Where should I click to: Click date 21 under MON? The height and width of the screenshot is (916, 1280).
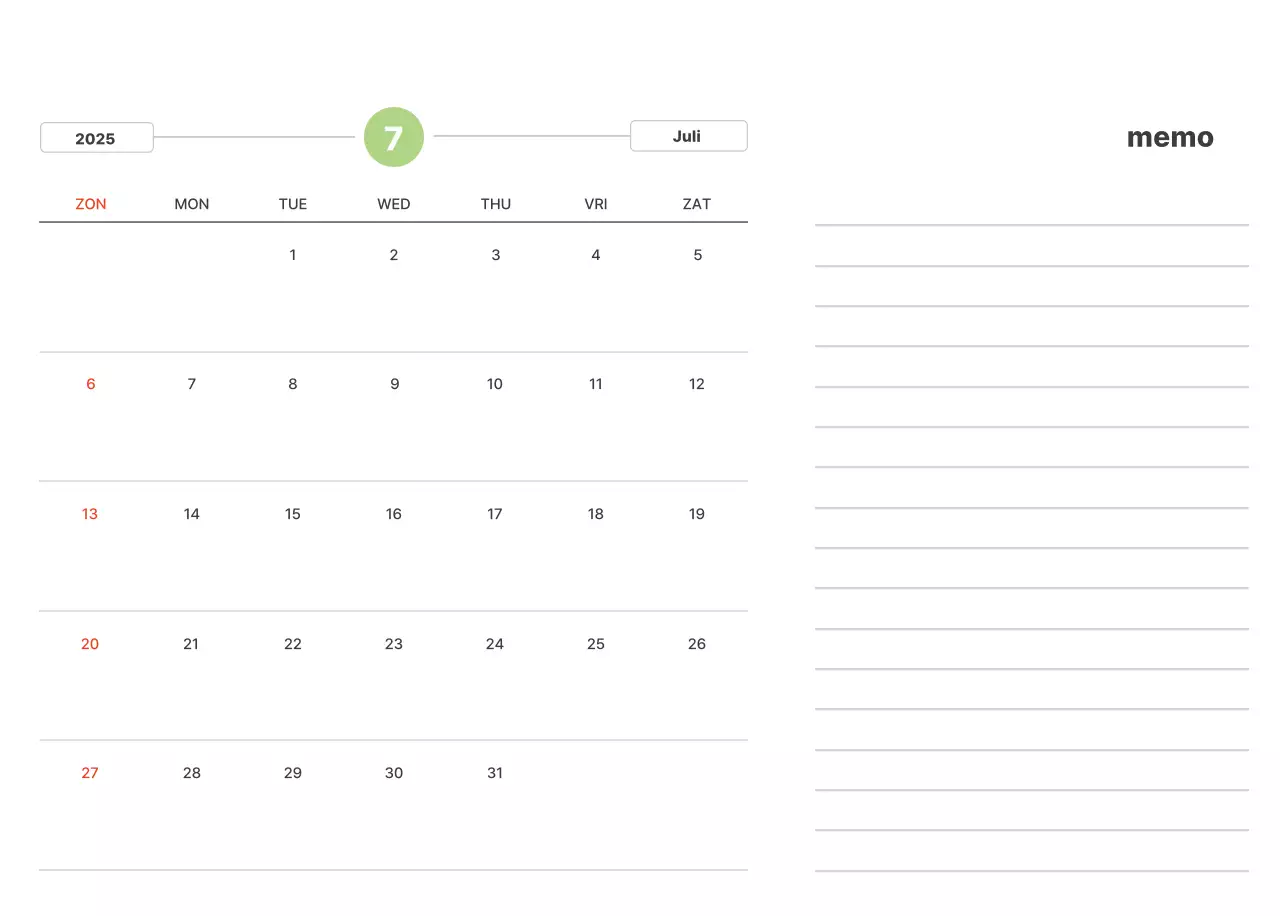pos(191,644)
